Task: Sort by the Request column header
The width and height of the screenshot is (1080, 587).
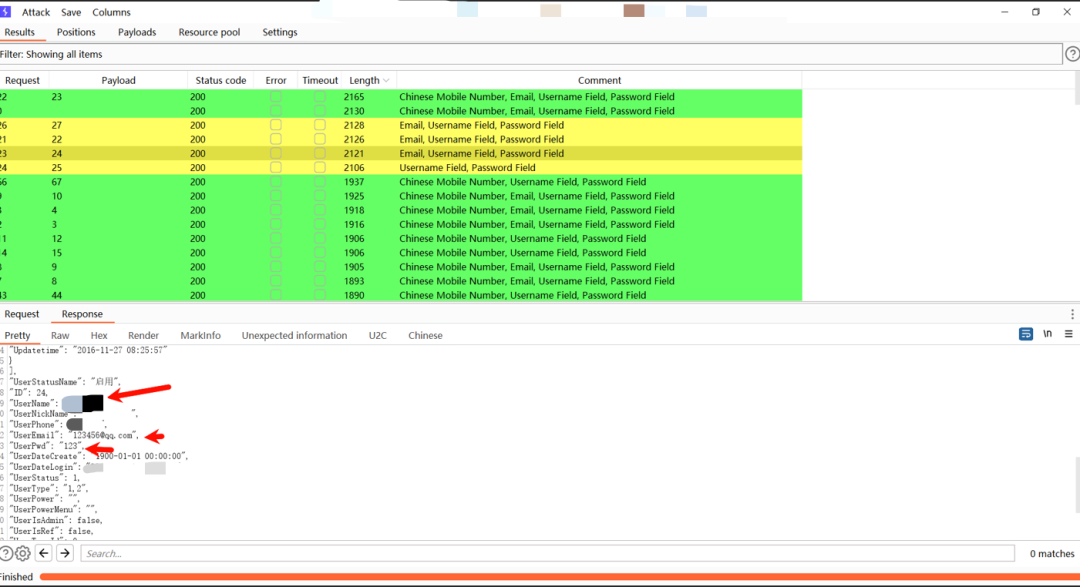Action: pos(23,81)
